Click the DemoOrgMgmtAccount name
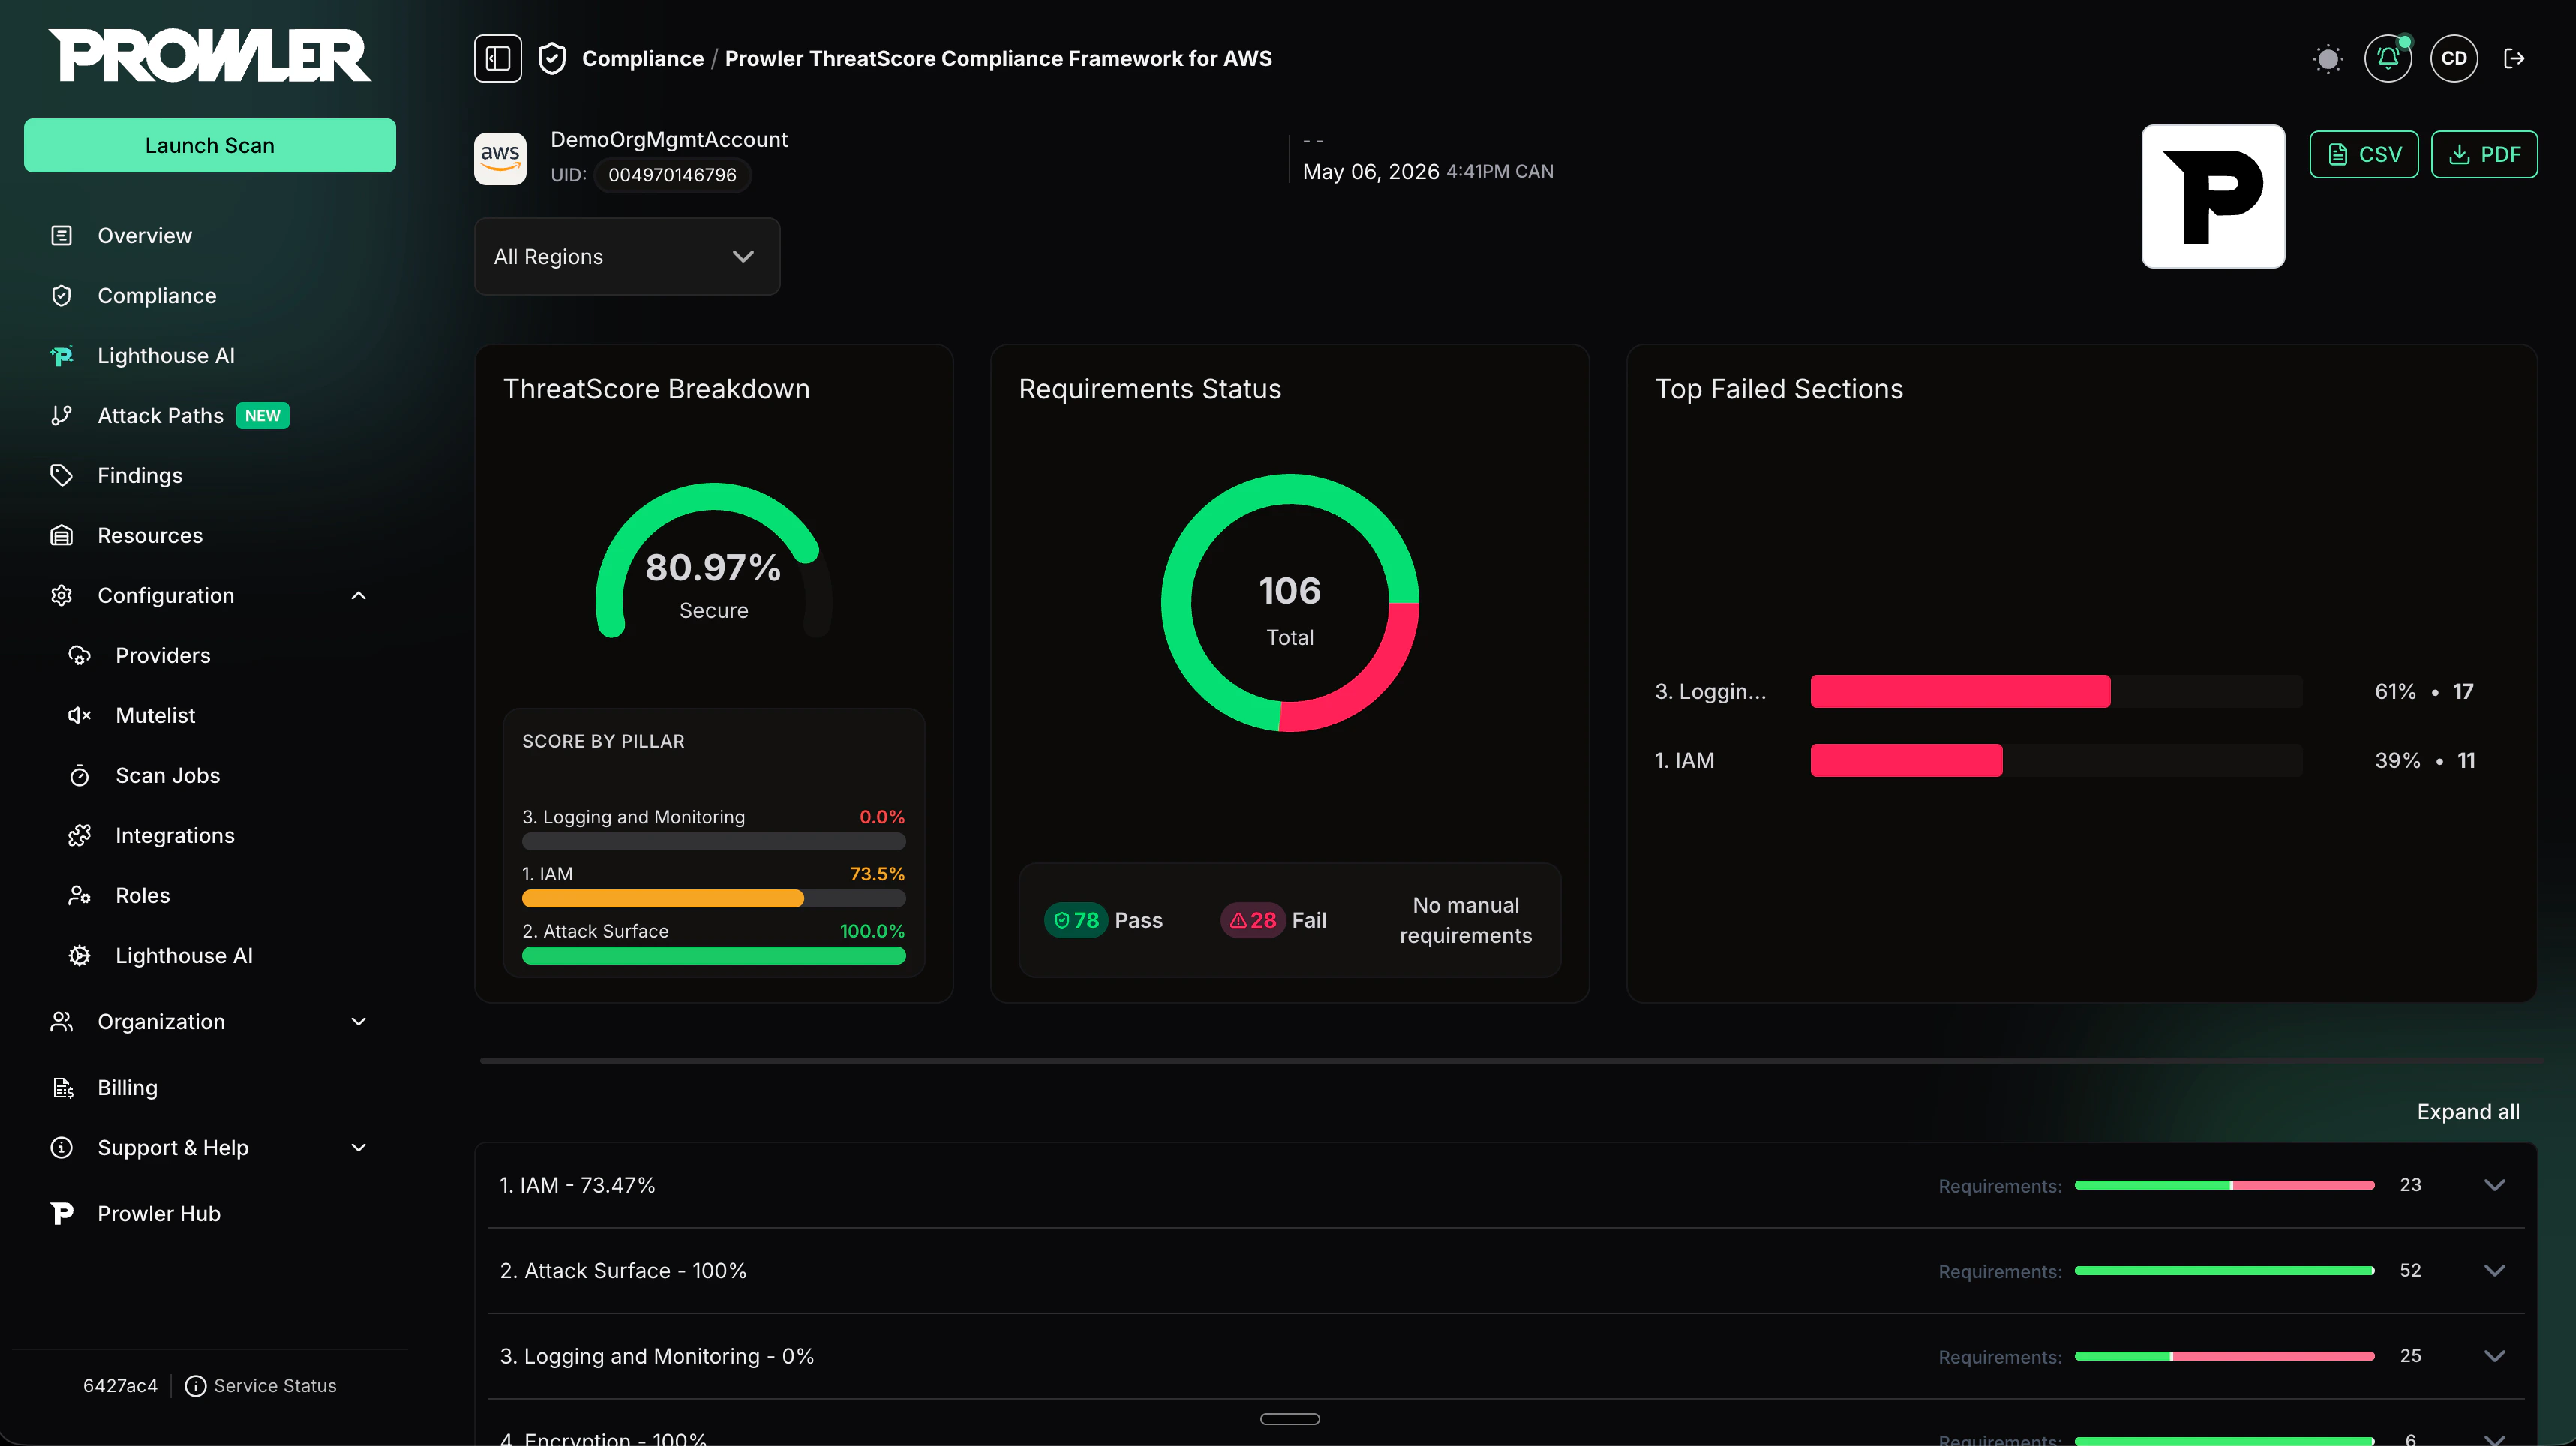 pyautogui.click(x=669, y=139)
